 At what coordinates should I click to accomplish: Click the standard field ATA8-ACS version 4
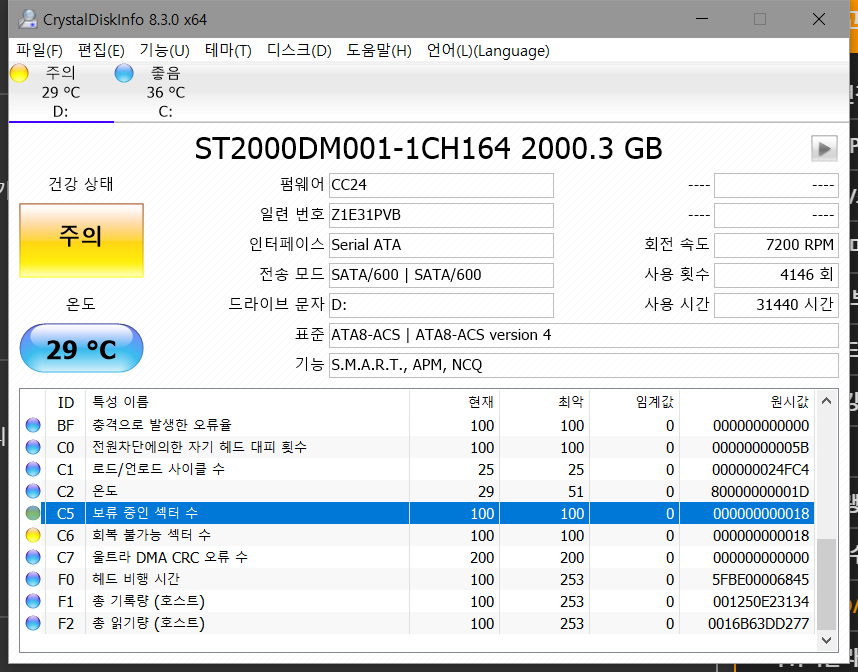(583, 335)
